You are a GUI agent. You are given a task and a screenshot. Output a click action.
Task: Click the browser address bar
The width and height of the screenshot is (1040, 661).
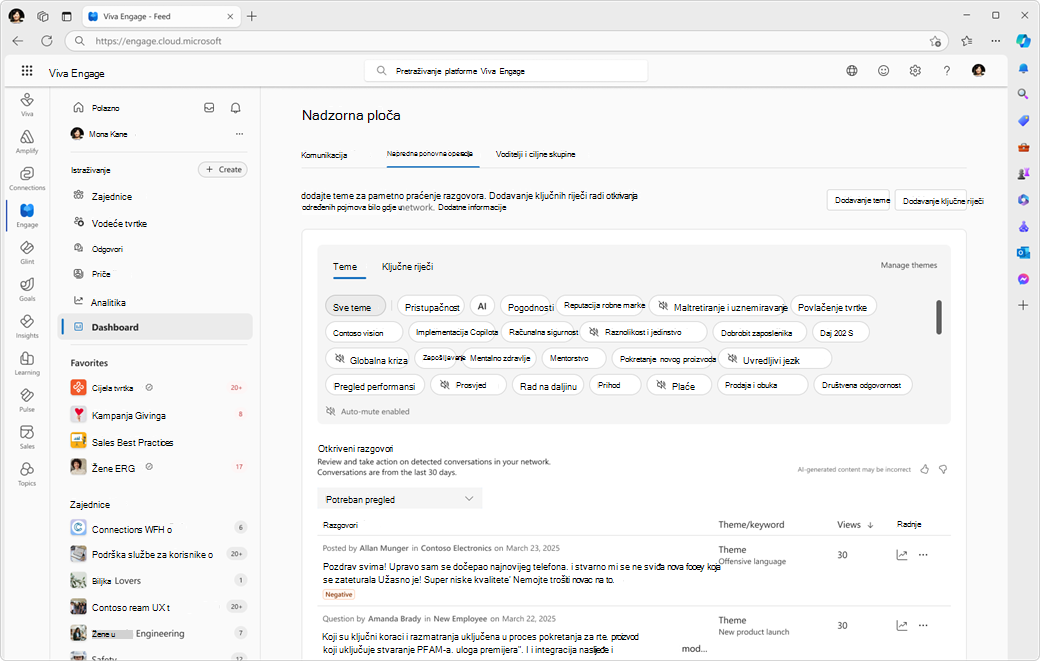tap(507, 40)
